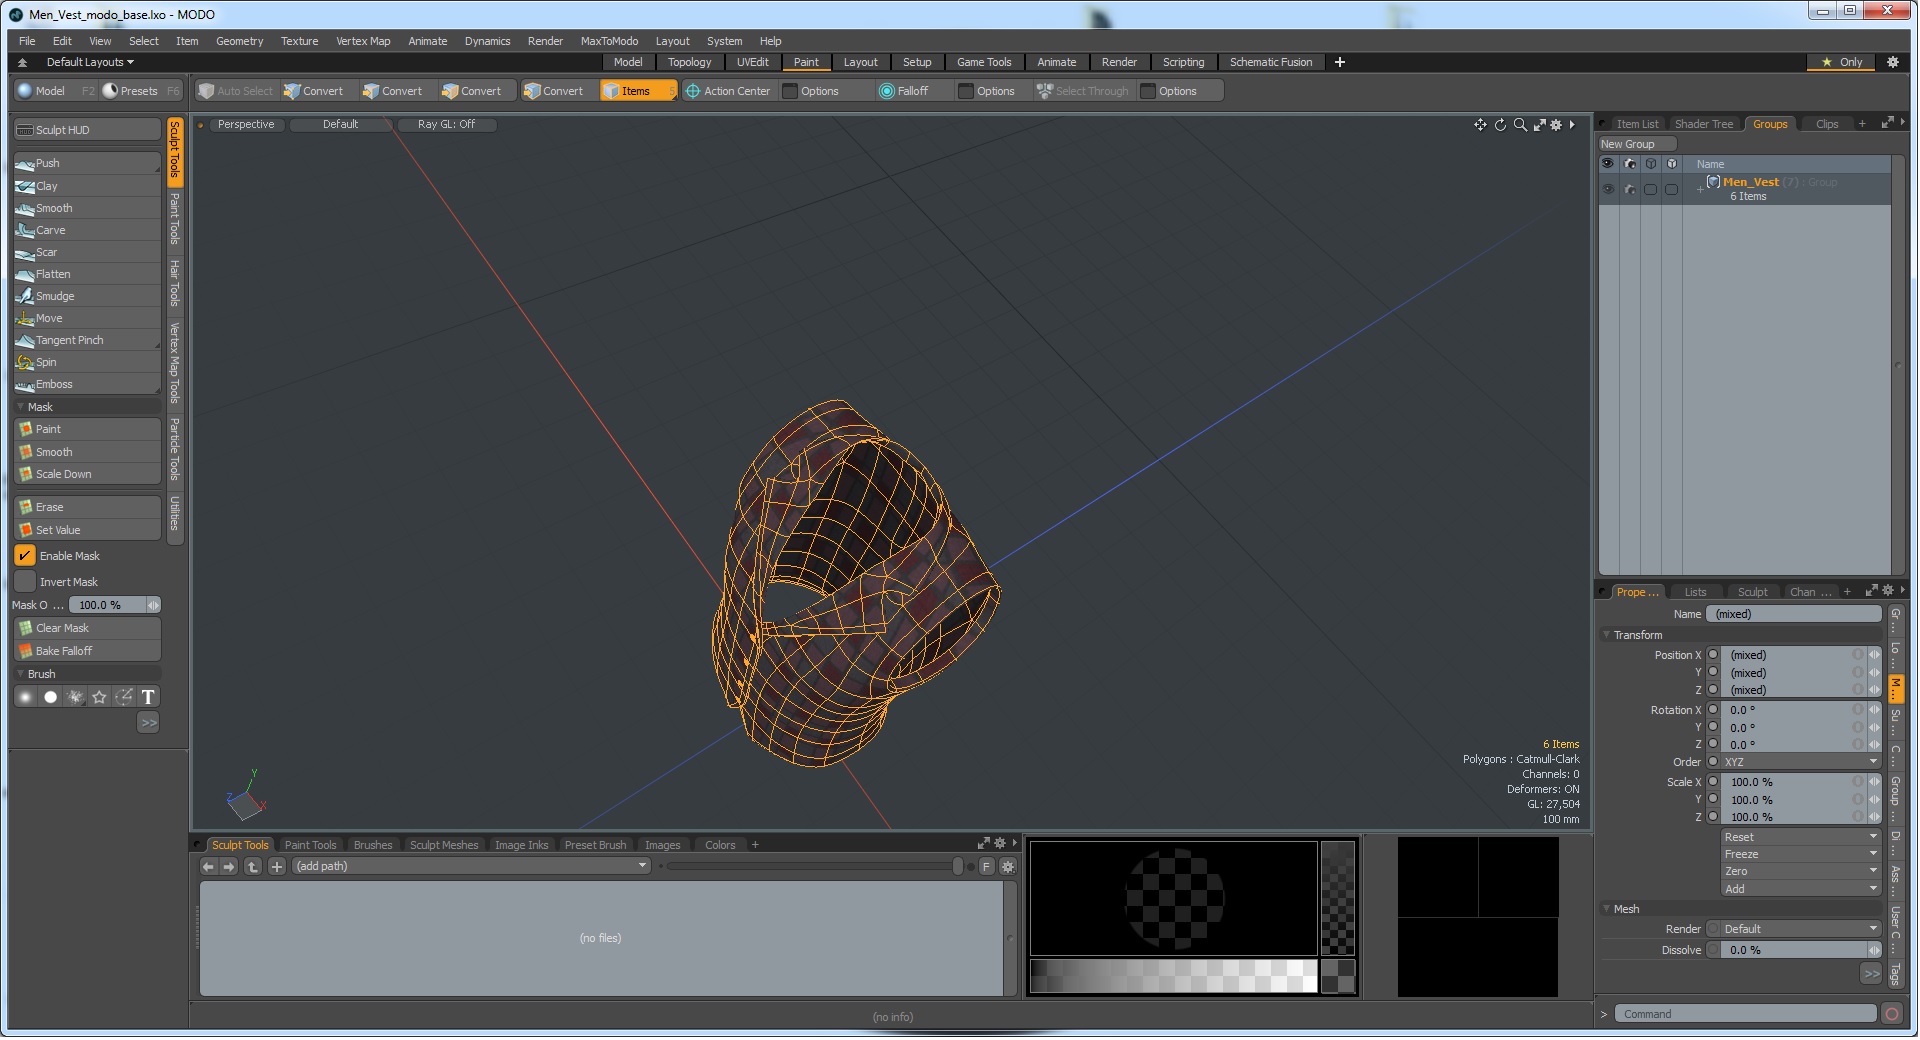Toggle Scale X channel keyframe dot

(1713, 782)
